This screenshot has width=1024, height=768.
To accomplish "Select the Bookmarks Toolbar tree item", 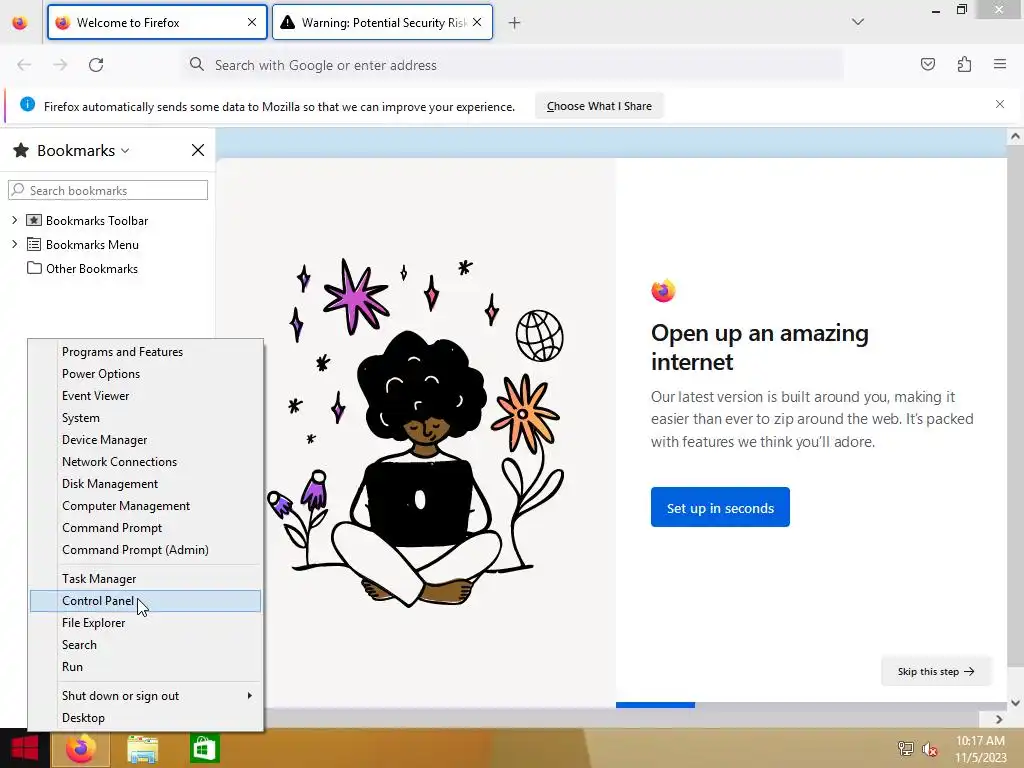I will pyautogui.click(x=97, y=221).
